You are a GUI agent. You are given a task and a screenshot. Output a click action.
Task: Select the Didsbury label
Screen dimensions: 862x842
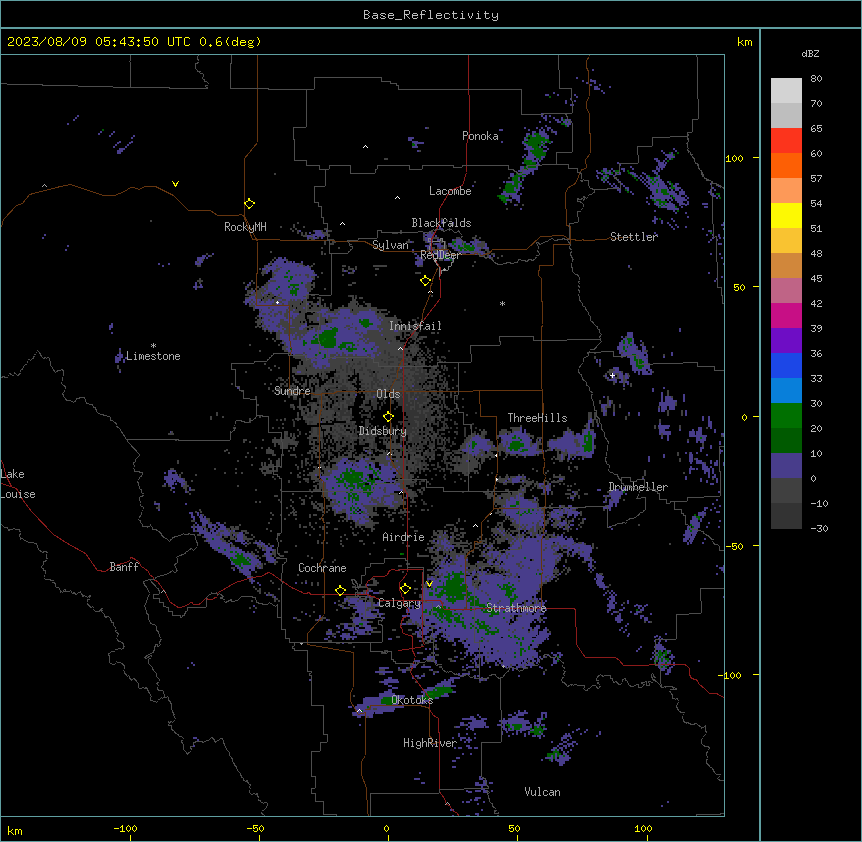383,431
